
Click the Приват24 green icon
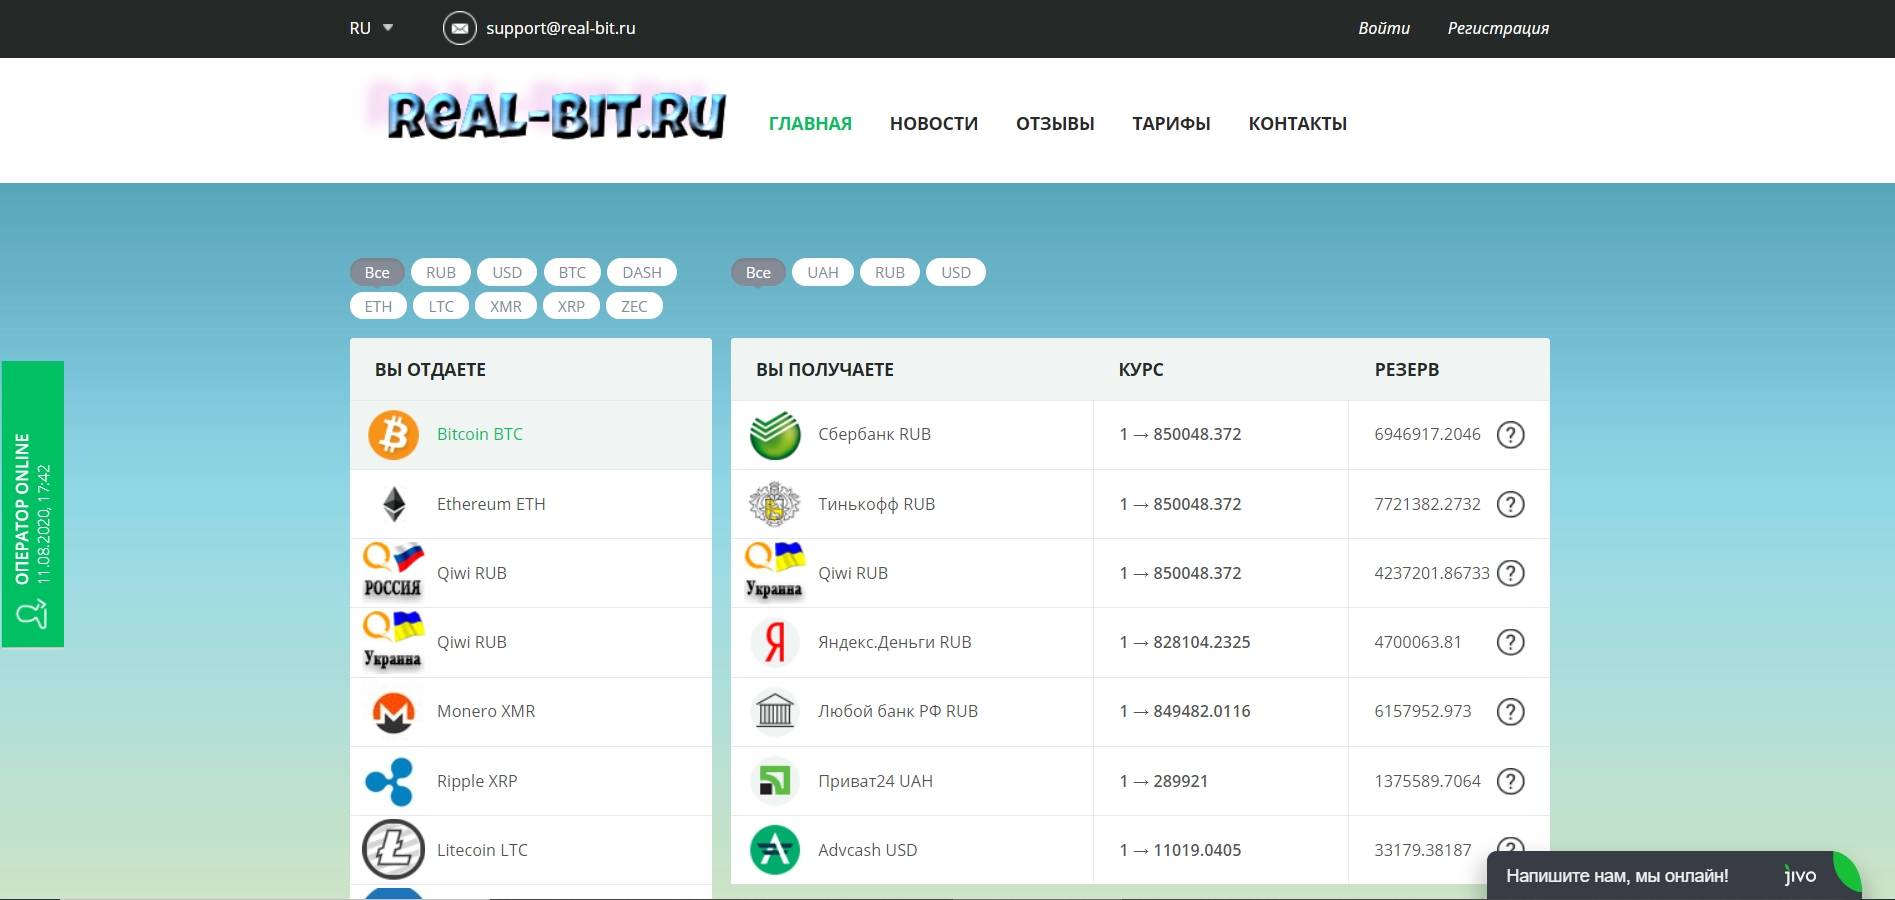pos(775,781)
